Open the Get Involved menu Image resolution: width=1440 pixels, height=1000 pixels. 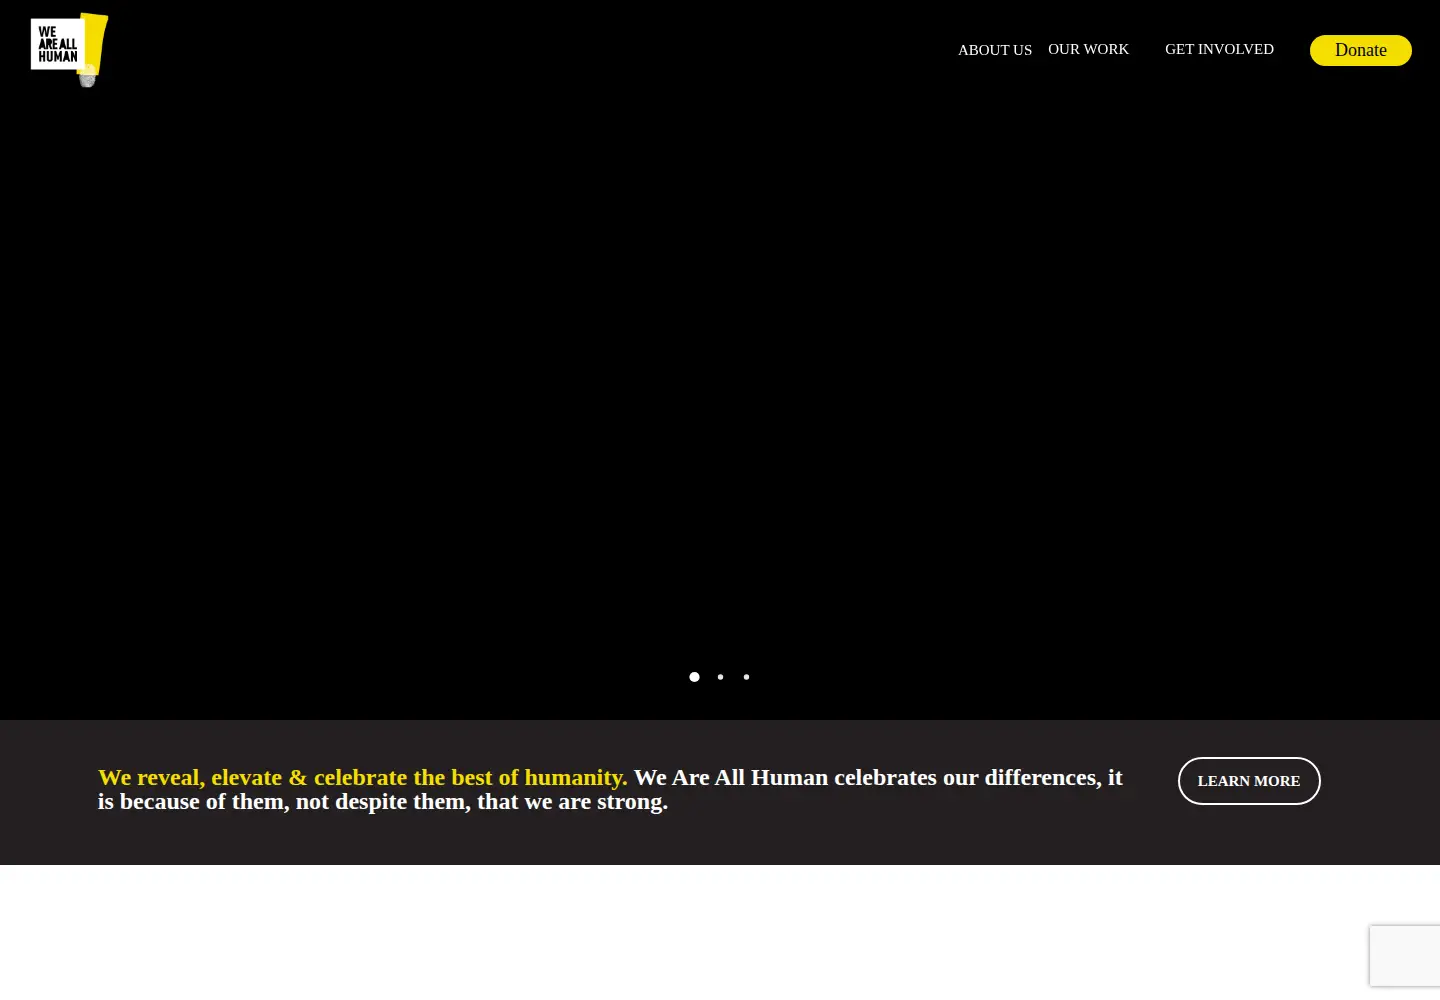pyautogui.click(x=1219, y=49)
